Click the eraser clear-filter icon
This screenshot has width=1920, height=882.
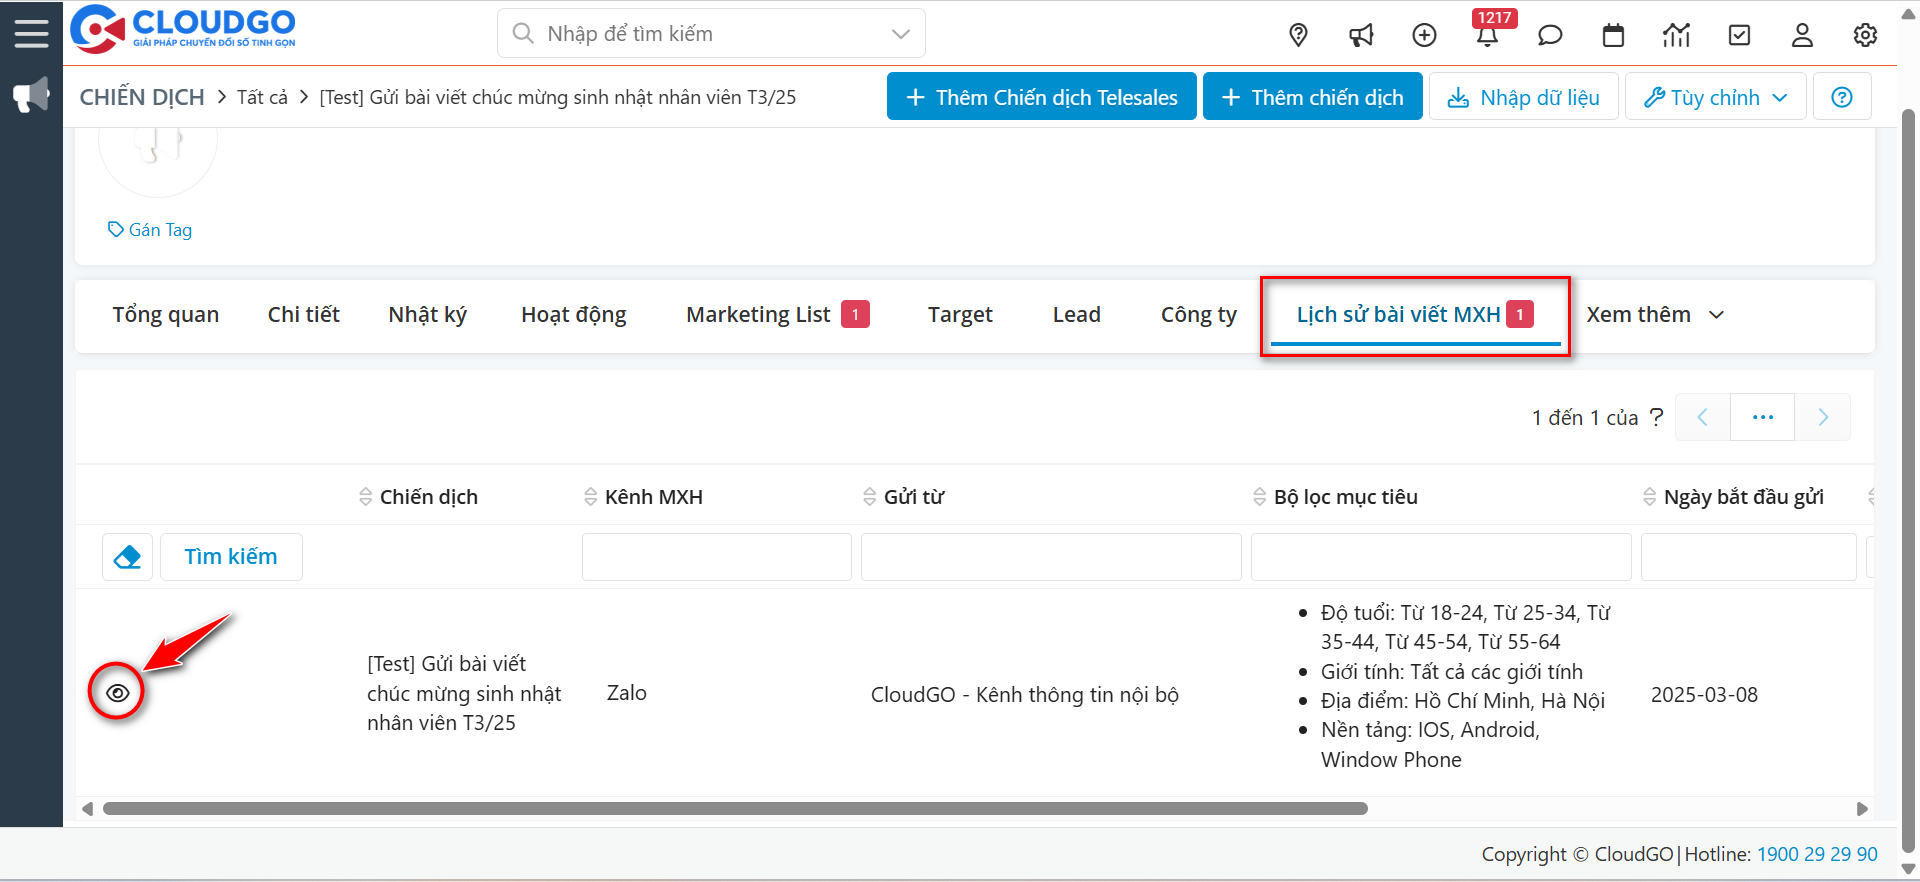[127, 557]
